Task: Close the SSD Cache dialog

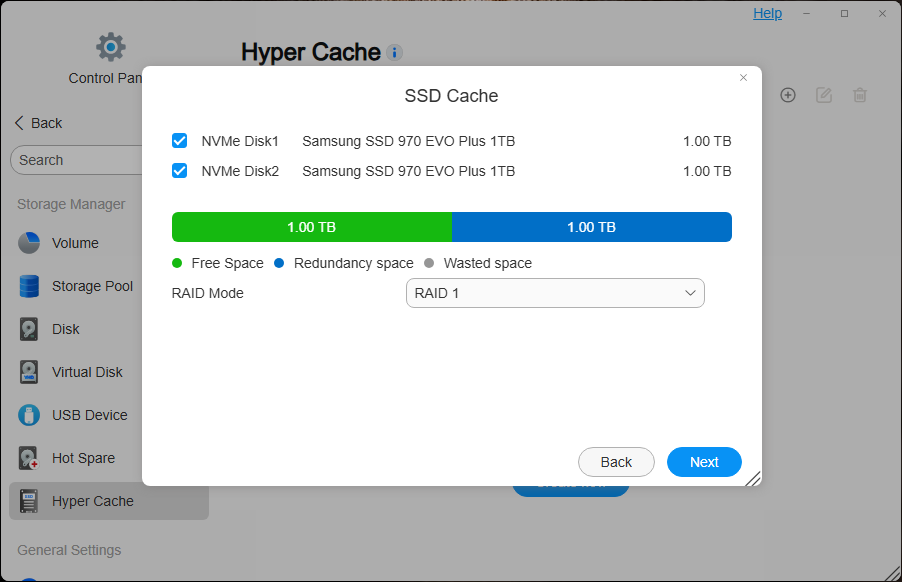Action: pos(743,77)
